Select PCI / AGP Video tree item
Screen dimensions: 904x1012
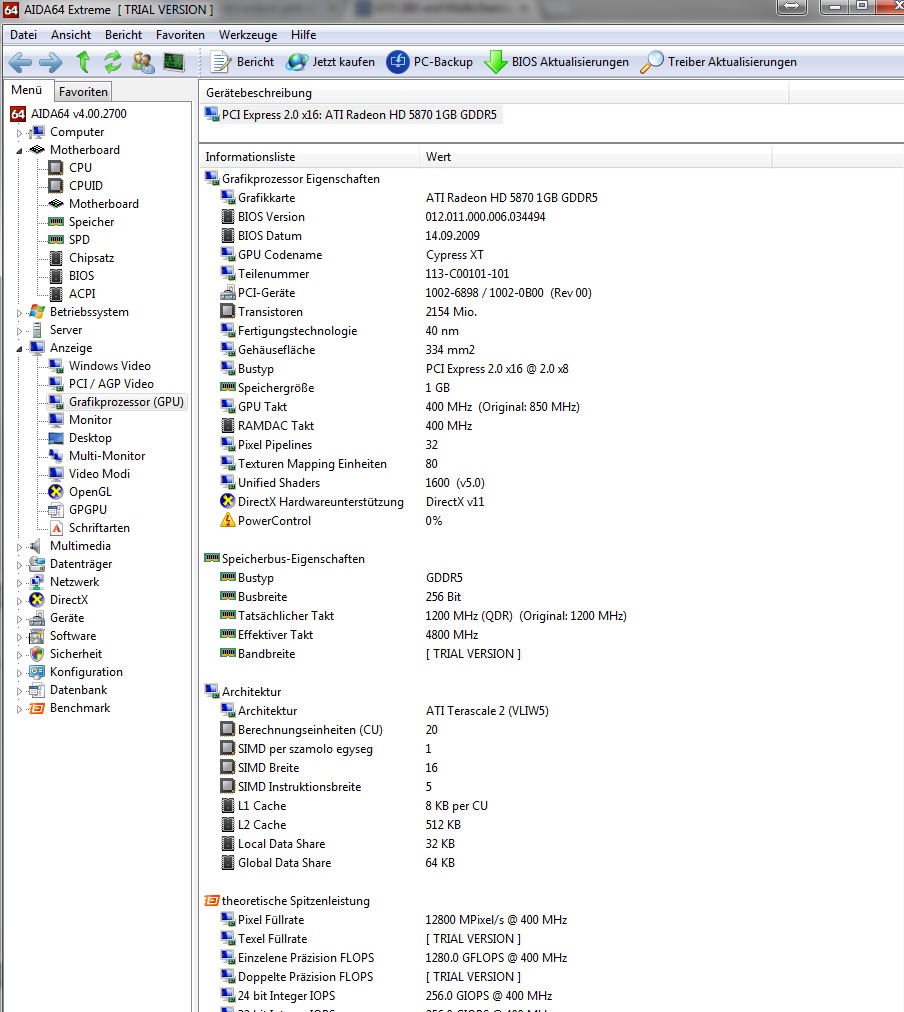tap(111, 384)
